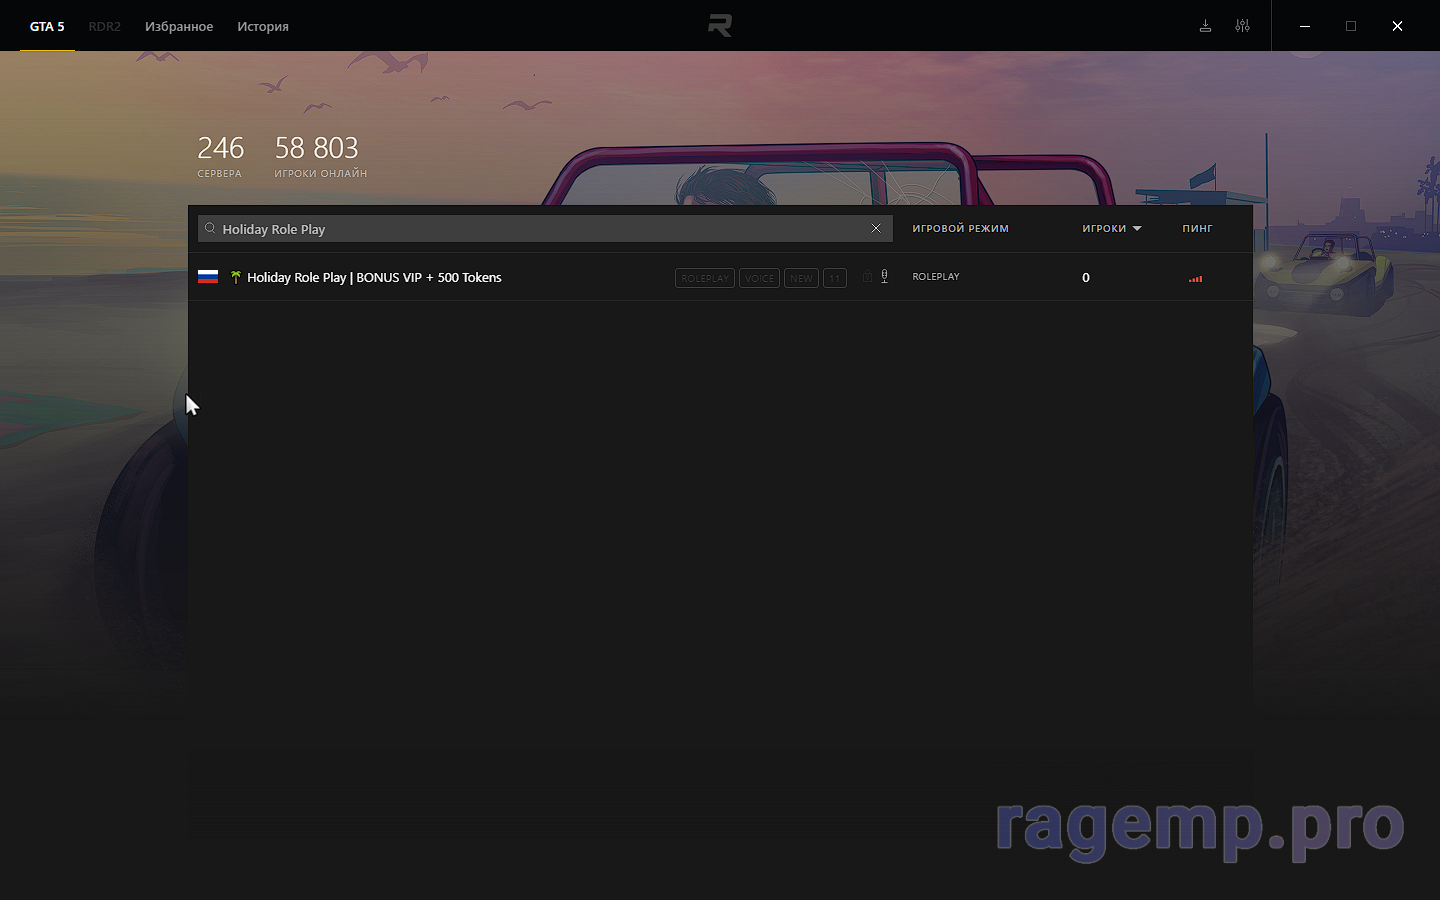Click the NEW tag badge on the server
The height and width of the screenshot is (900, 1440).
tap(801, 278)
